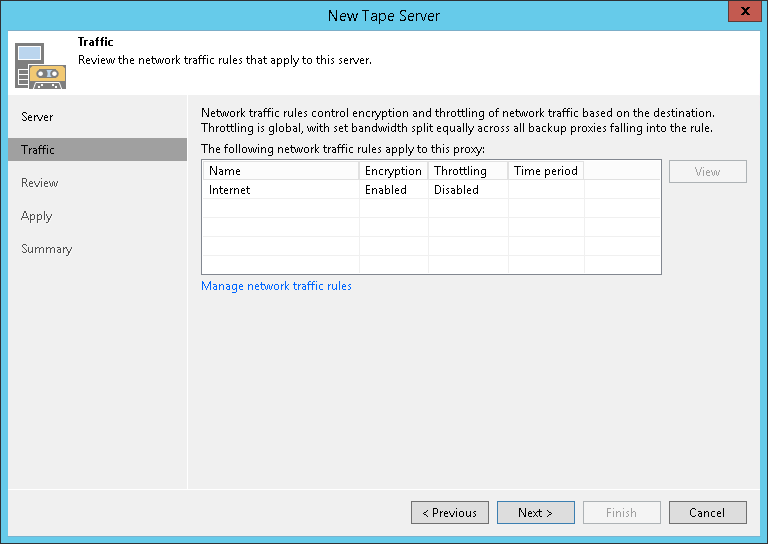
Task: Click the Finish button
Action: click(x=621, y=513)
